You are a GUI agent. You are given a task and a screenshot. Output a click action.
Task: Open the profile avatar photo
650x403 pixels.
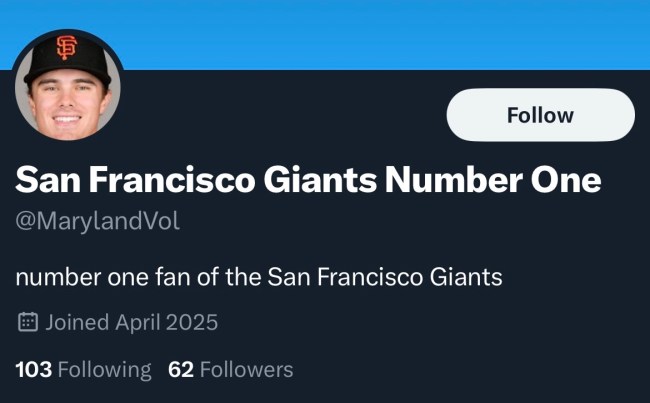coord(68,85)
